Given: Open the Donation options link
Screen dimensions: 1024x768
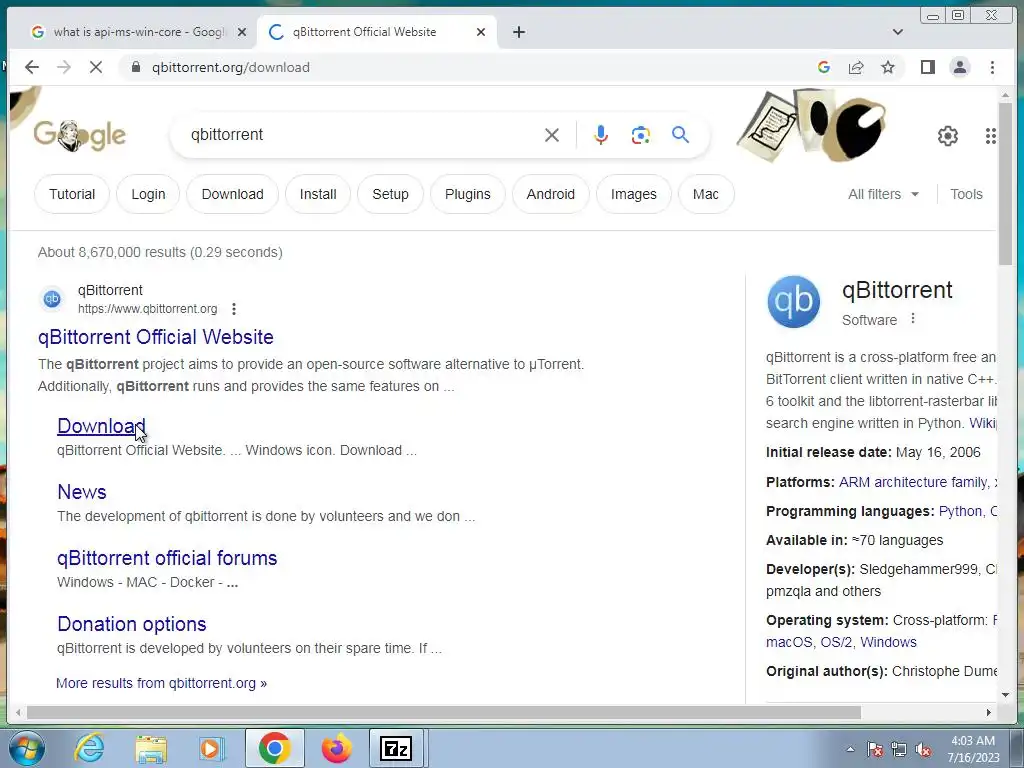Looking at the screenshot, I should pyautogui.click(x=132, y=624).
